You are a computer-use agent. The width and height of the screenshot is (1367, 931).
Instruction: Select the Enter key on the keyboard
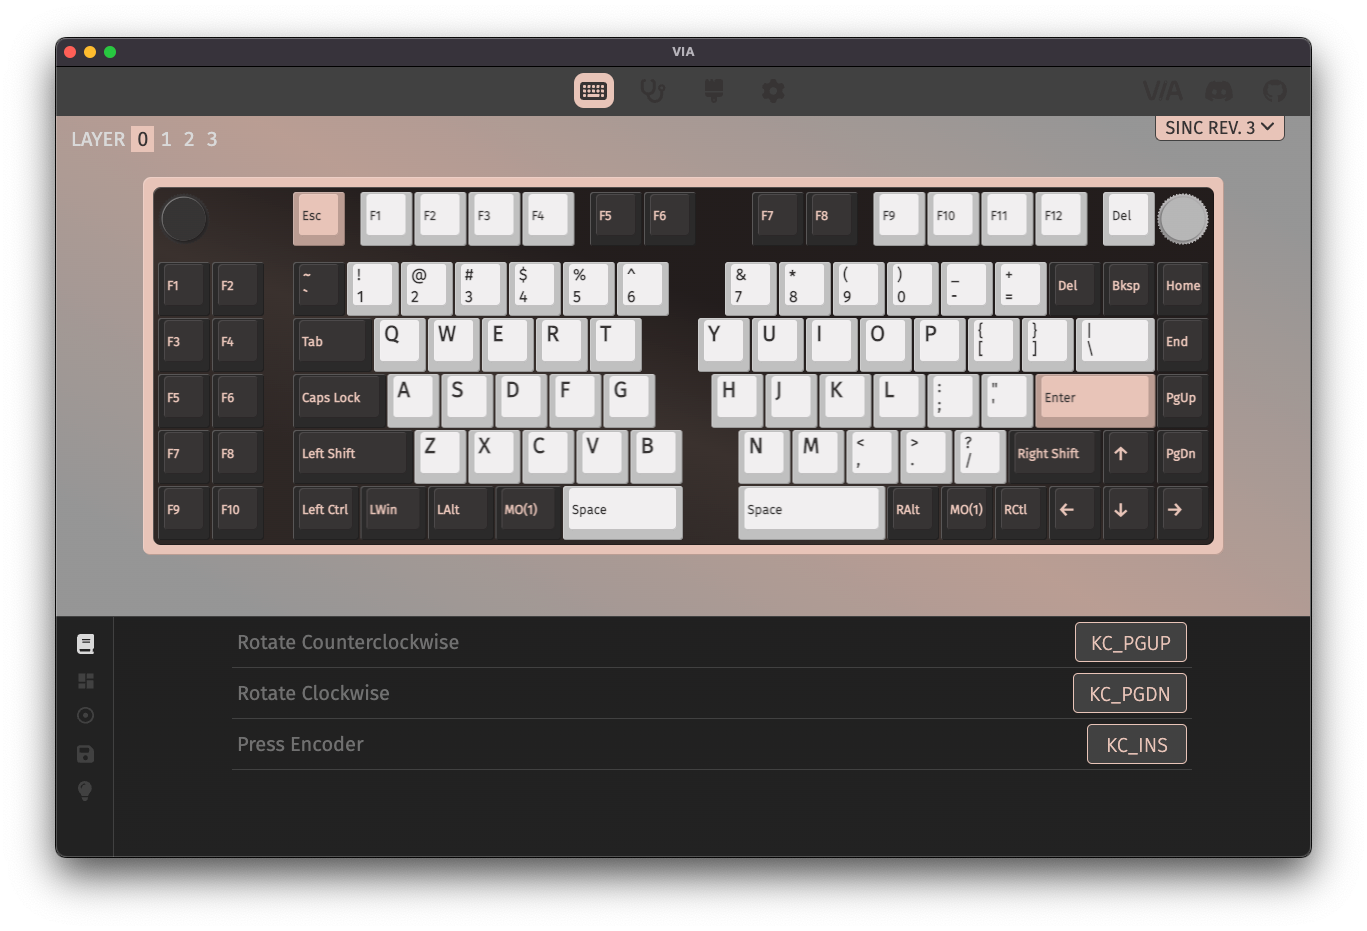coord(1093,398)
